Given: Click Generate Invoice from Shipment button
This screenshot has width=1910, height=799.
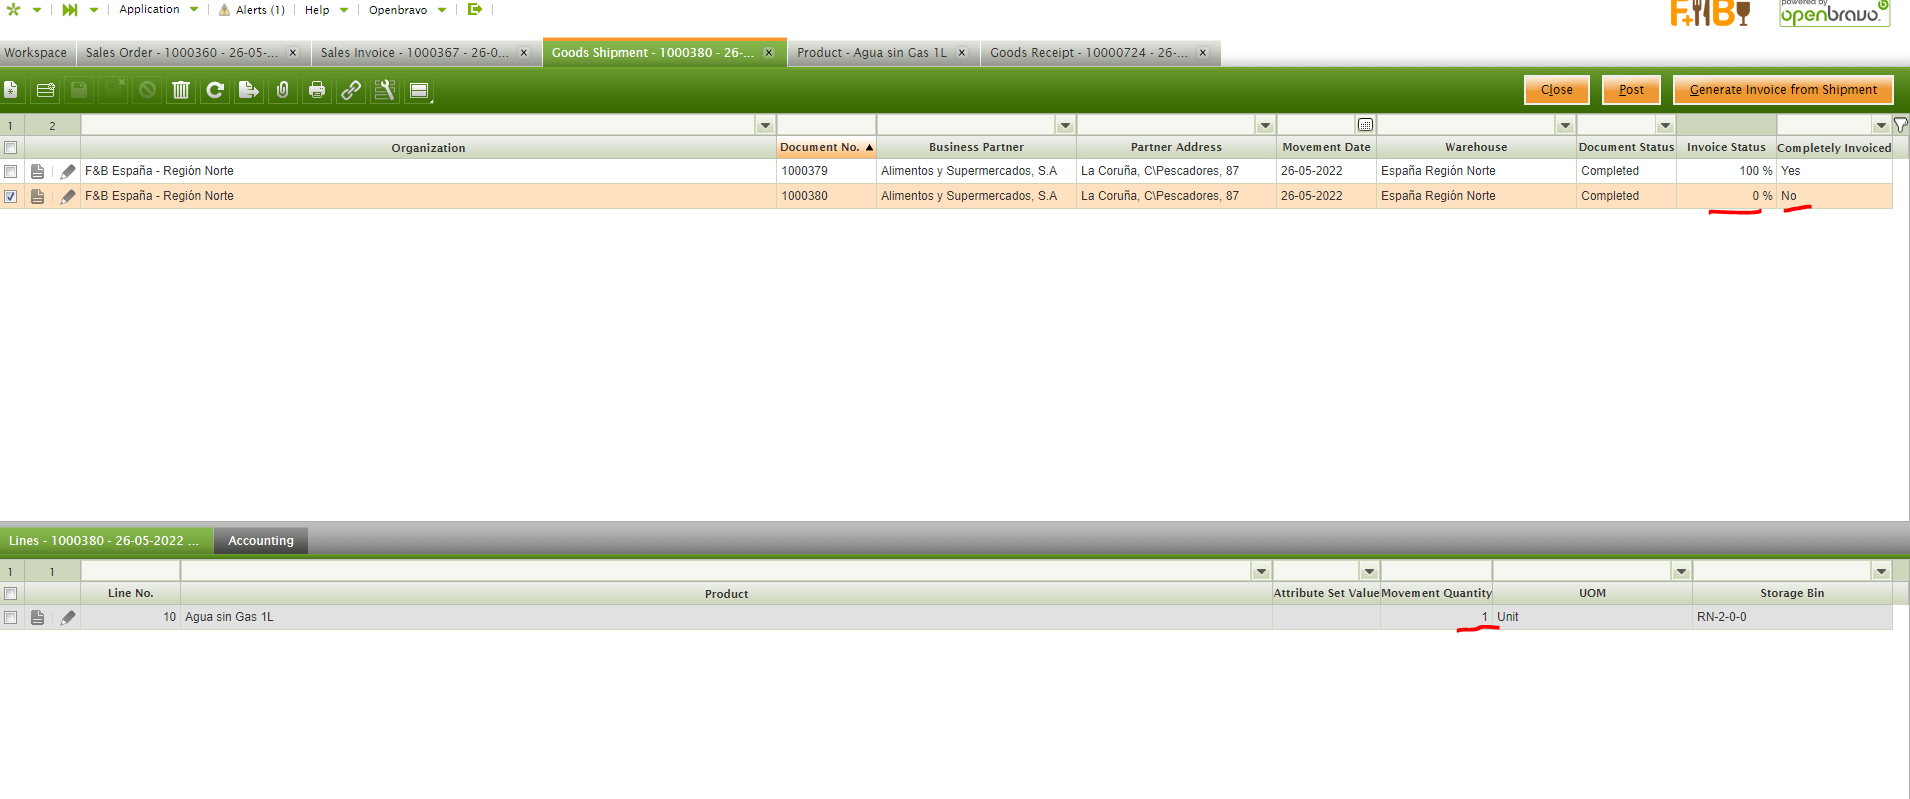Looking at the screenshot, I should [1783, 90].
